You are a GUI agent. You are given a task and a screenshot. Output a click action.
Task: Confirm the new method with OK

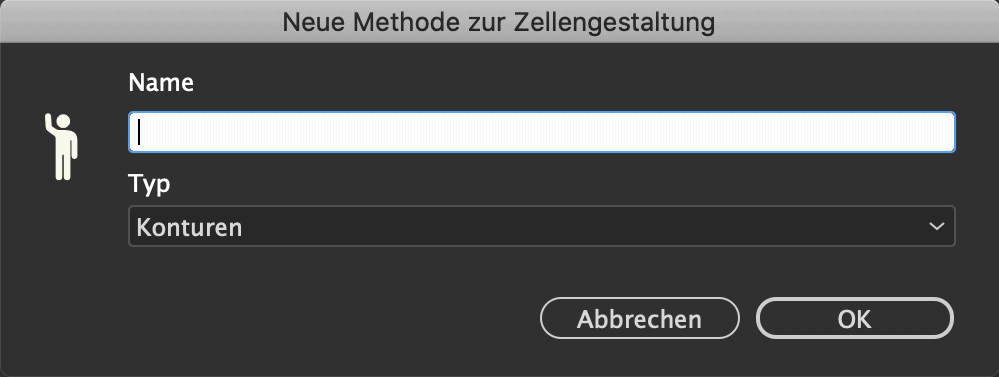854,318
